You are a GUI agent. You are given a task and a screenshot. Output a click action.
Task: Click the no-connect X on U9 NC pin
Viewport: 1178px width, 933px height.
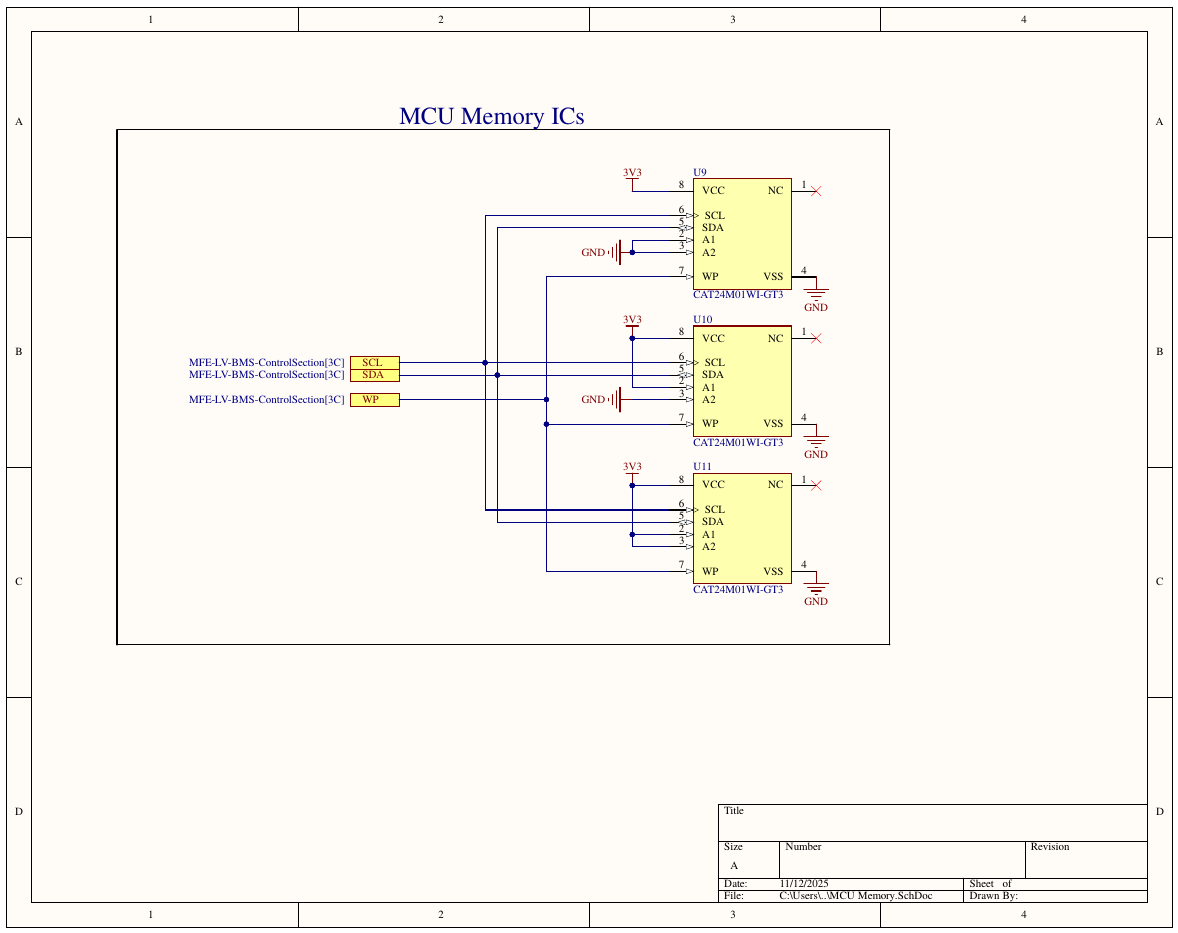pos(817,192)
